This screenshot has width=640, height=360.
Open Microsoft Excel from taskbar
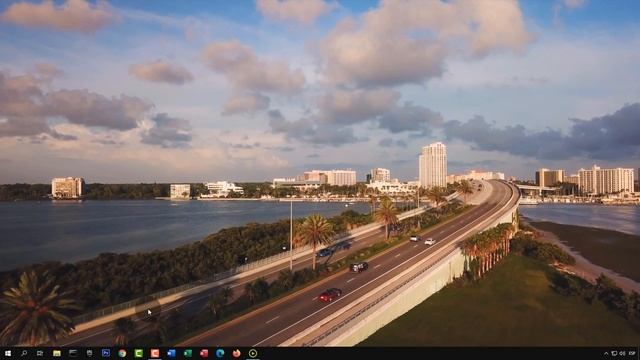click(x=188, y=353)
